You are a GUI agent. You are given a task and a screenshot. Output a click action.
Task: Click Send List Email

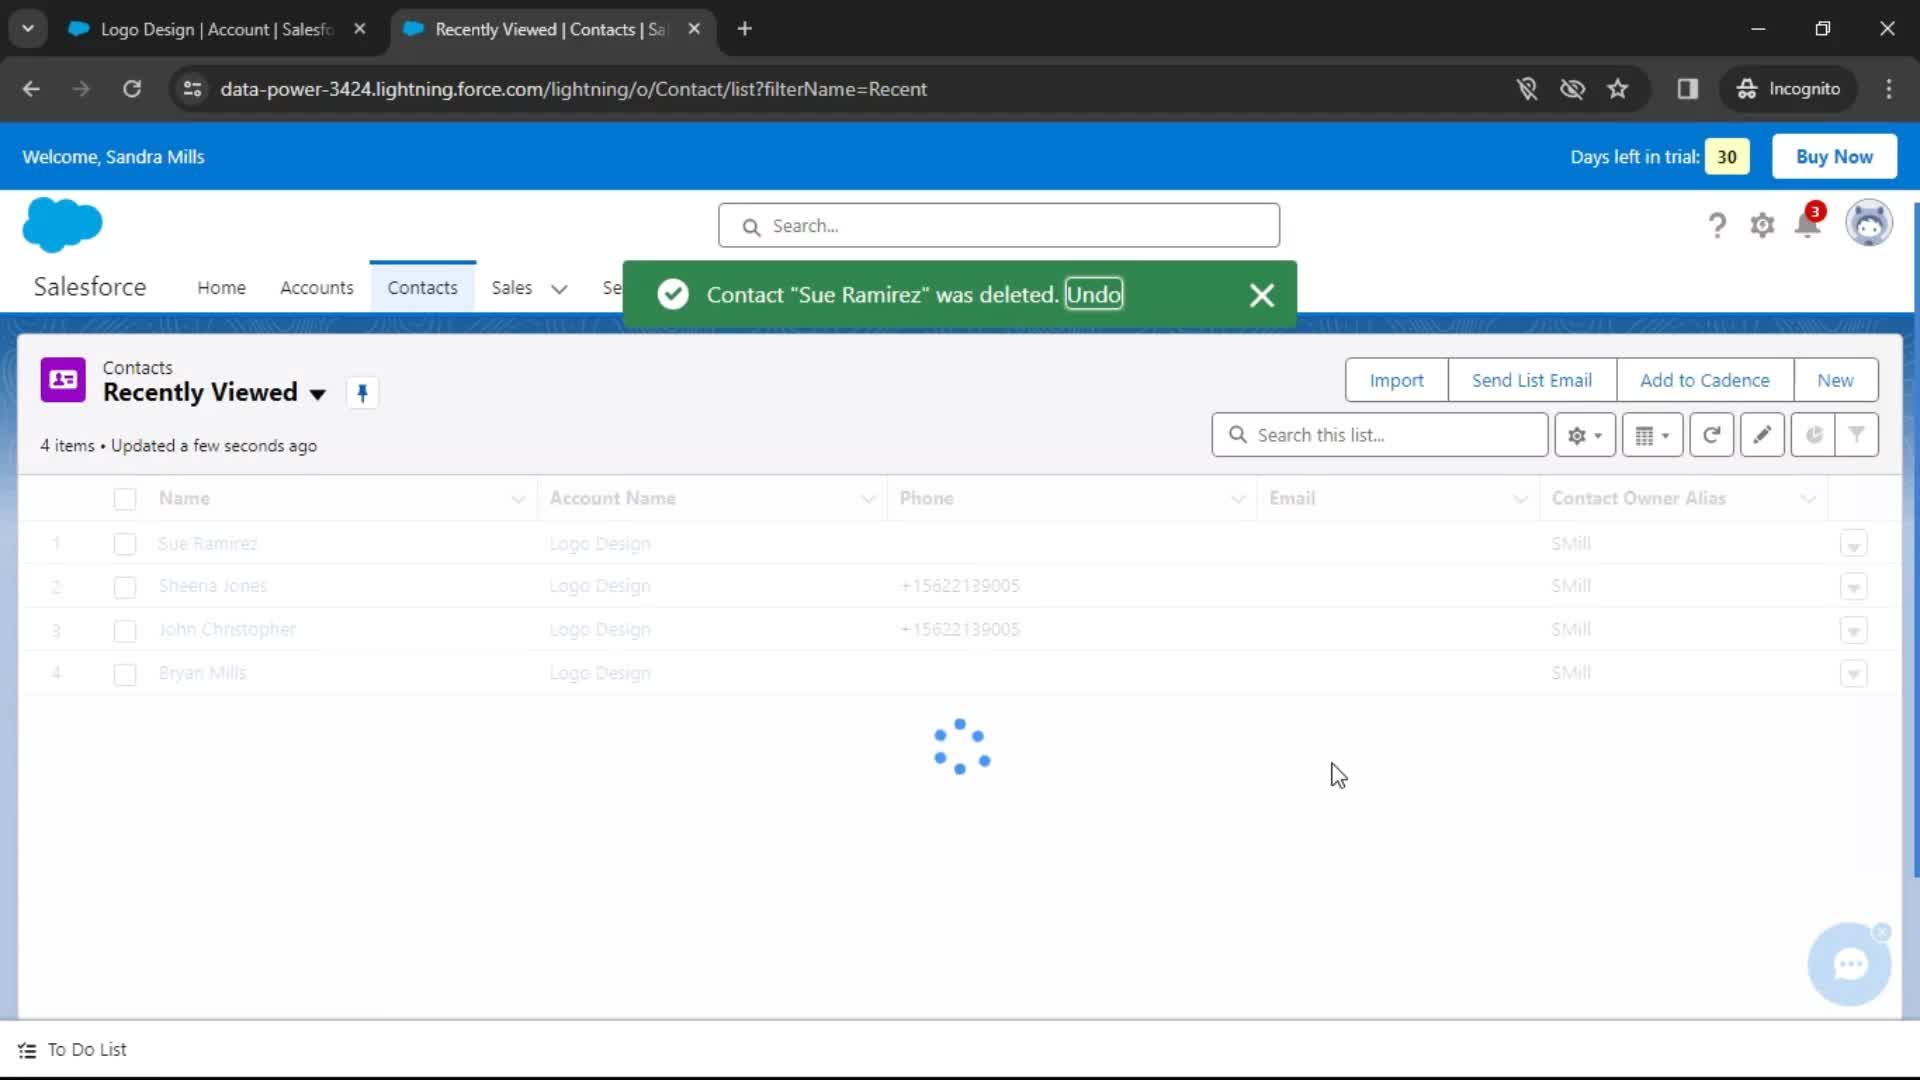pos(1531,381)
